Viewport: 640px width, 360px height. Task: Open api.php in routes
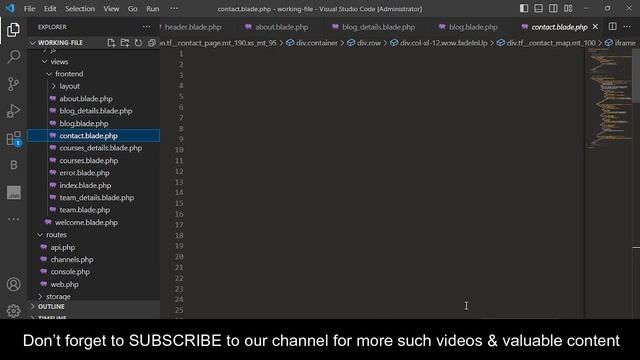point(62,247)
